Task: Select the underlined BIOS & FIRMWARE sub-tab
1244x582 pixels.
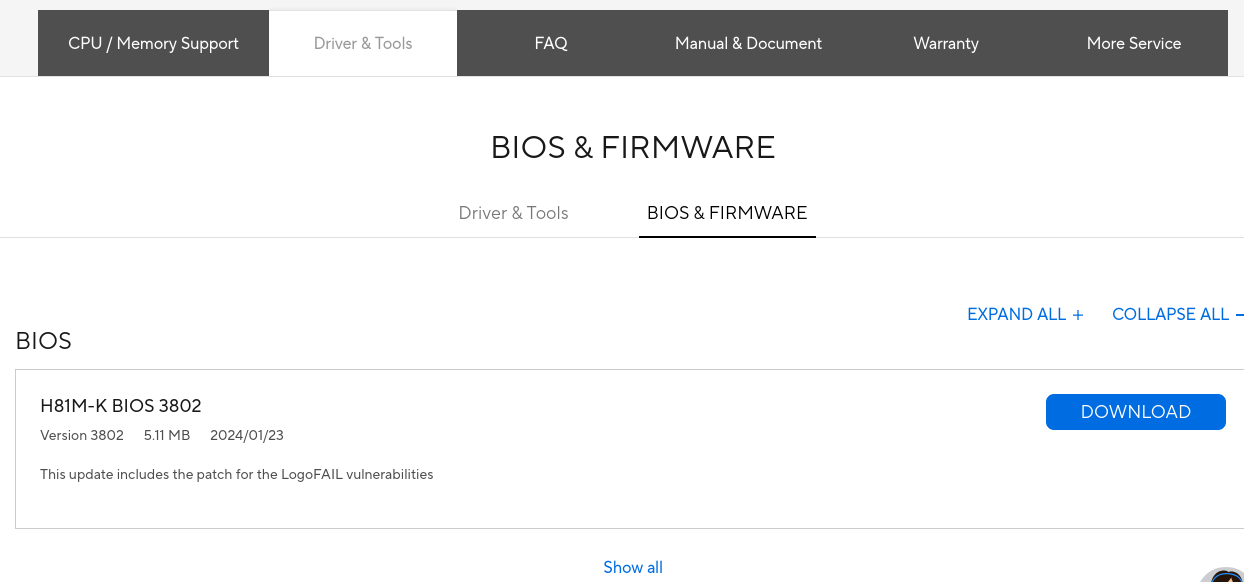Action: 727,213
